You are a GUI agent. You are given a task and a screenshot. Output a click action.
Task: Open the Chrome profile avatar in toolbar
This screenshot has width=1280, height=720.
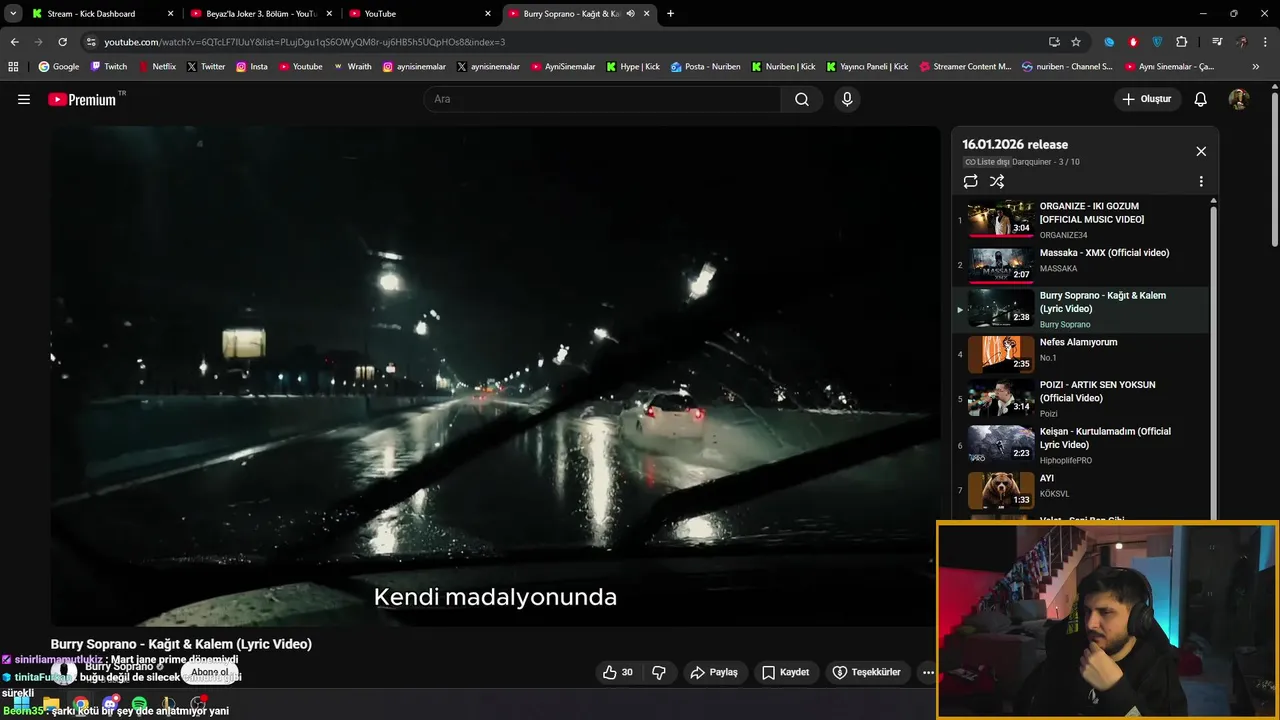pyautogui.click(x=1242, y=42)
